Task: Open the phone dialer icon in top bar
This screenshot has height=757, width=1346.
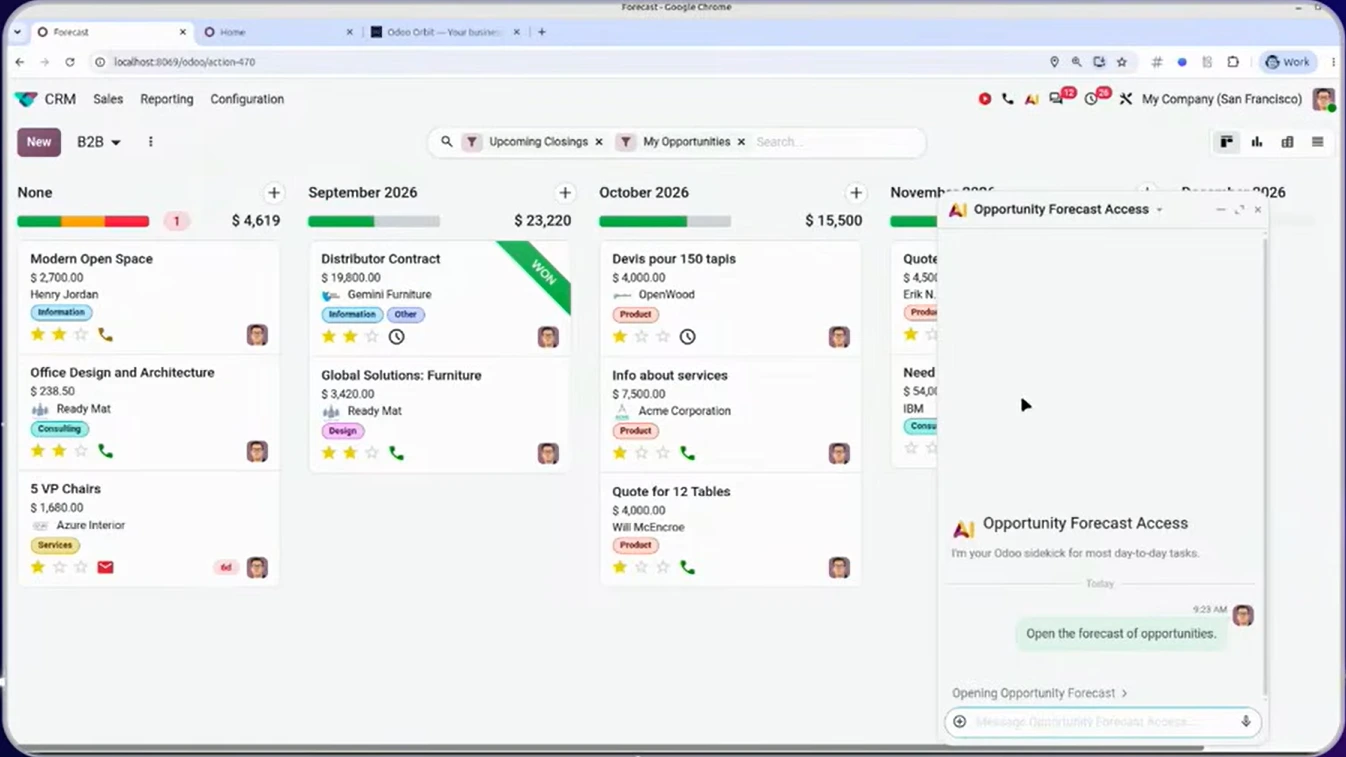Action: (x=1007, y=99)
